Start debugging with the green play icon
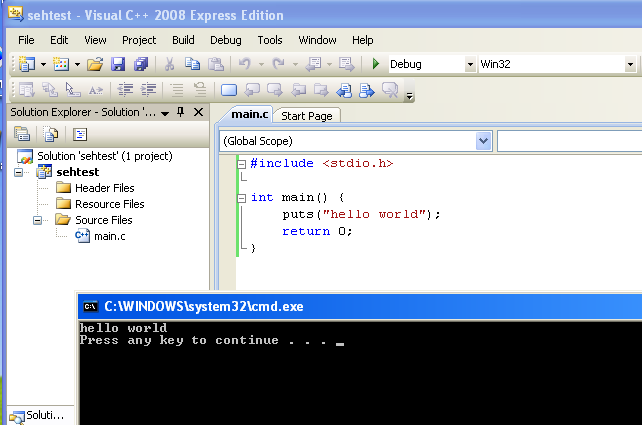 point(375,64)
